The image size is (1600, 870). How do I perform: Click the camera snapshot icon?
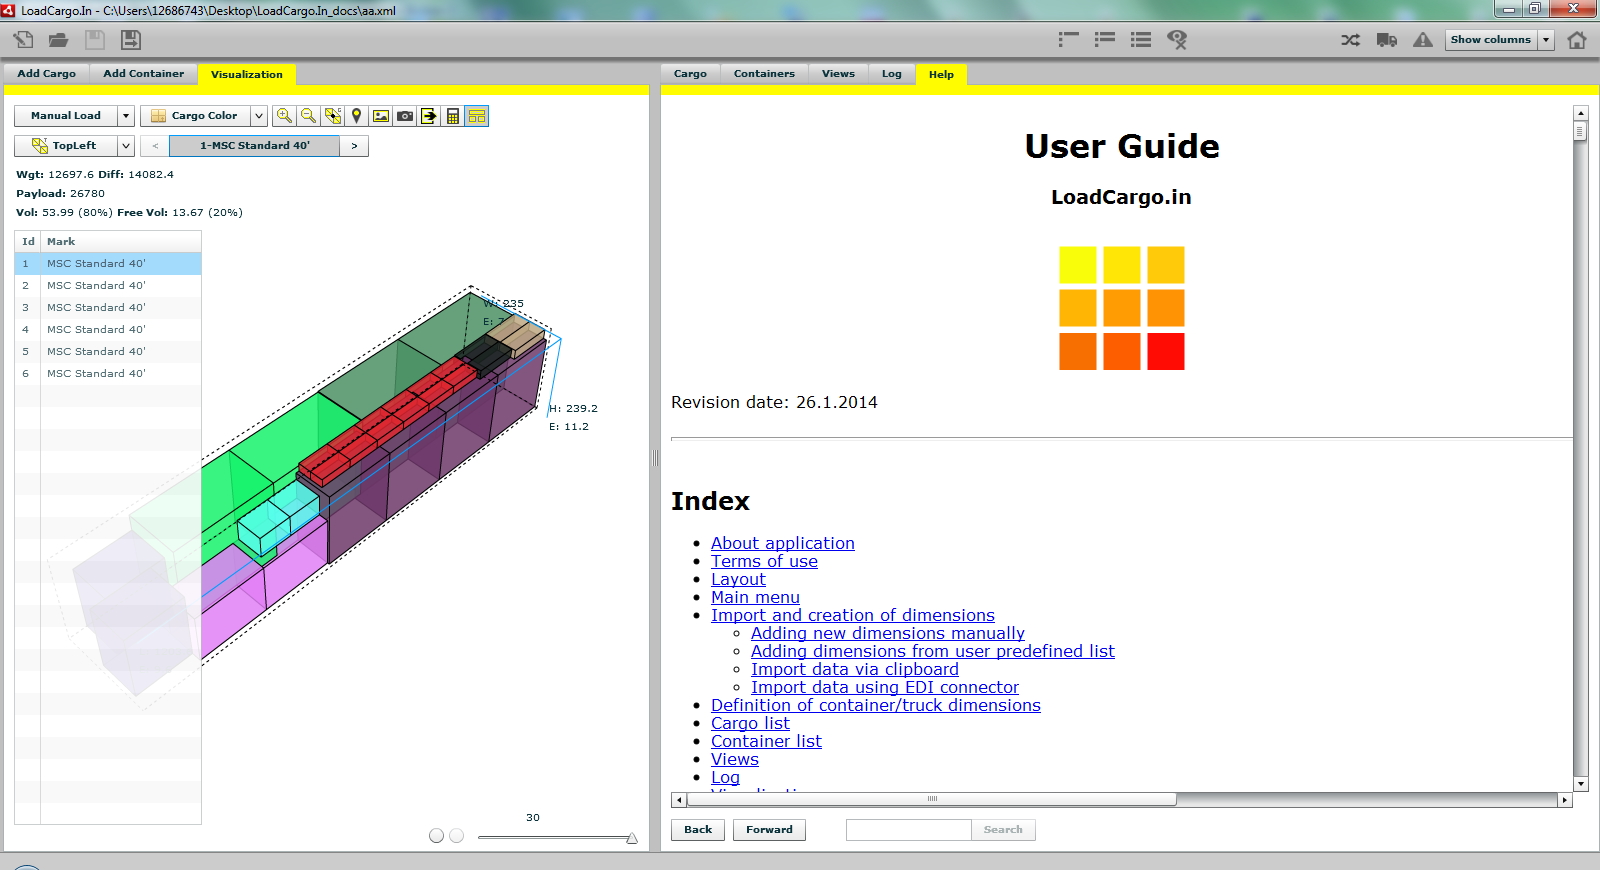click(405, 116)
